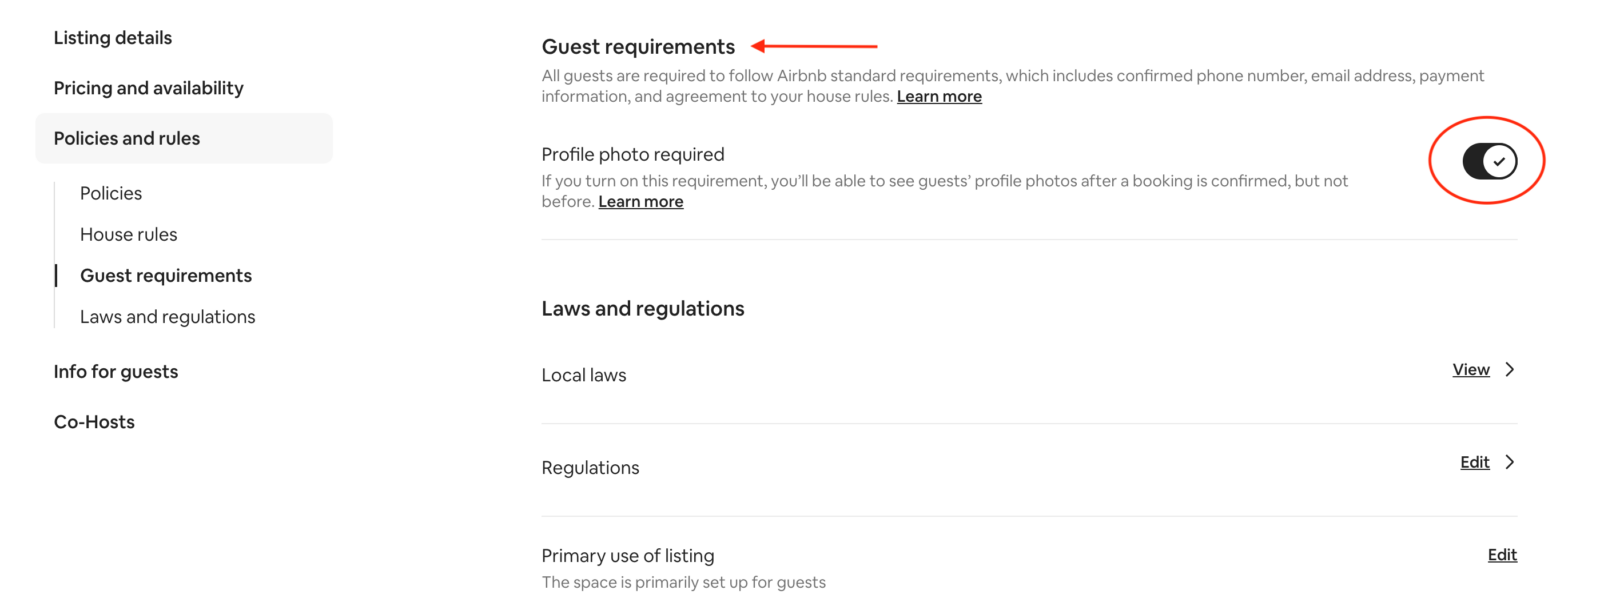Open Pricing and availability section
Screen dimensions: 1600x606
(148, 87)
